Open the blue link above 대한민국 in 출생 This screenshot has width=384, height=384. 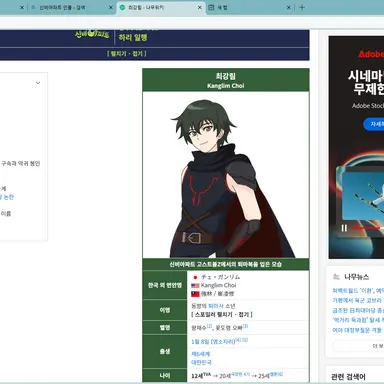click(201, 354)
